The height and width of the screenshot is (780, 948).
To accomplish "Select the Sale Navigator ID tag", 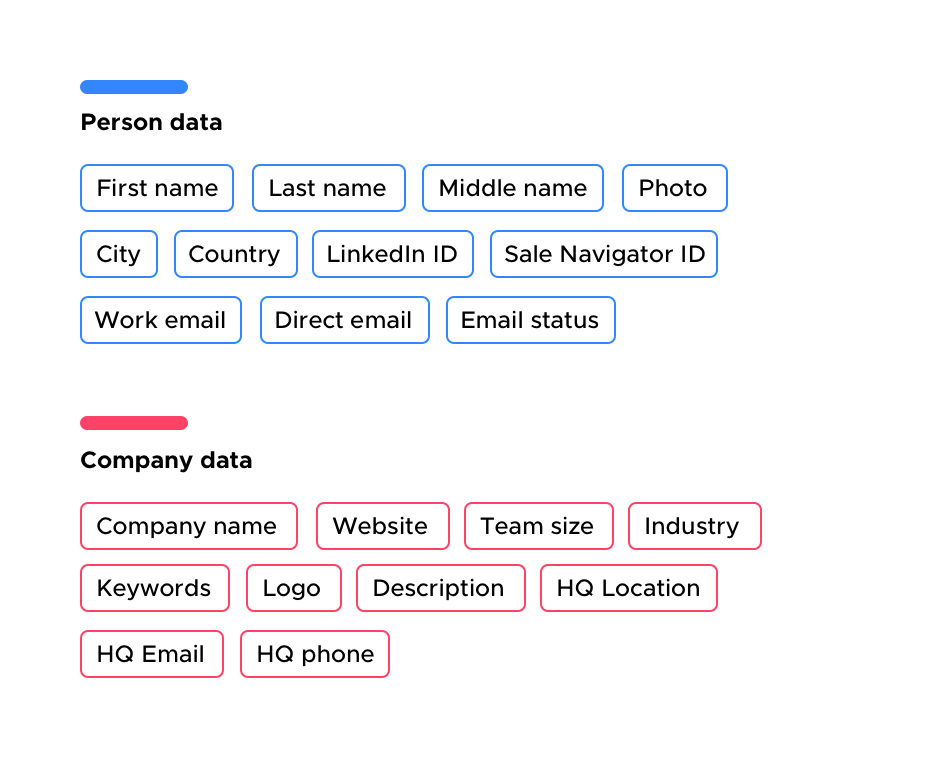I will tap(604, 254).
